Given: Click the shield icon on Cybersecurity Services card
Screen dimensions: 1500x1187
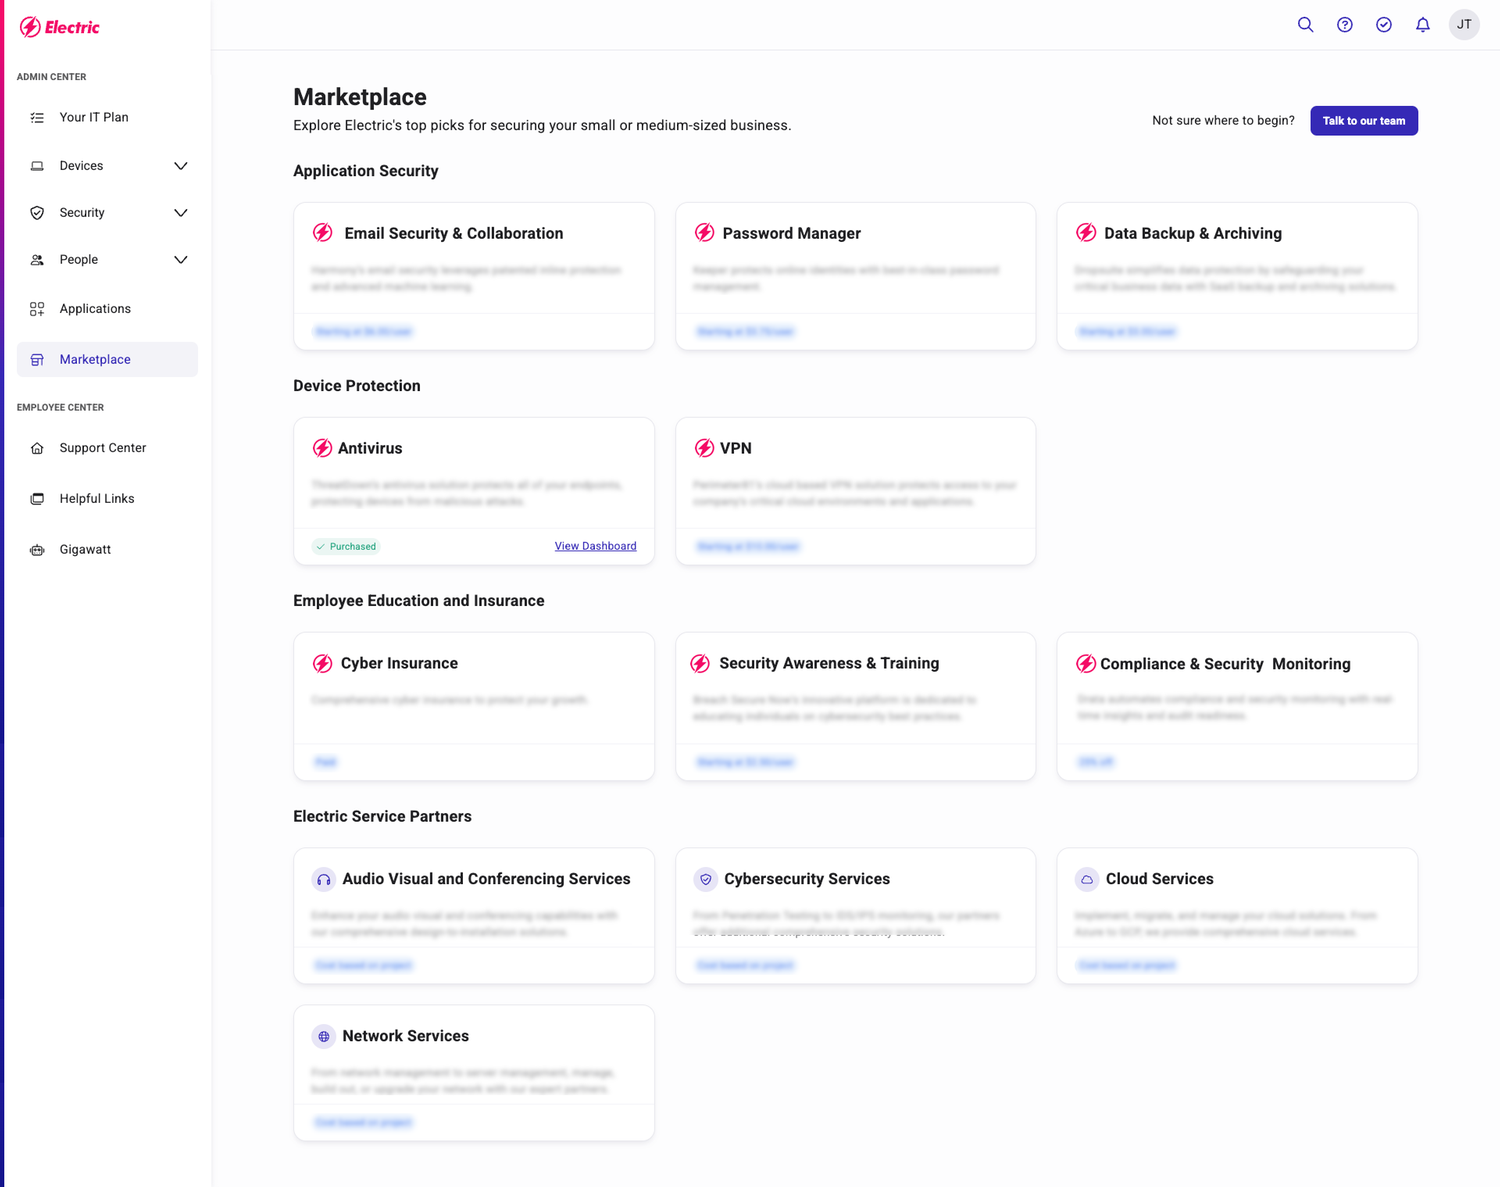Looking at the screenshot, I should pos(705,880).
